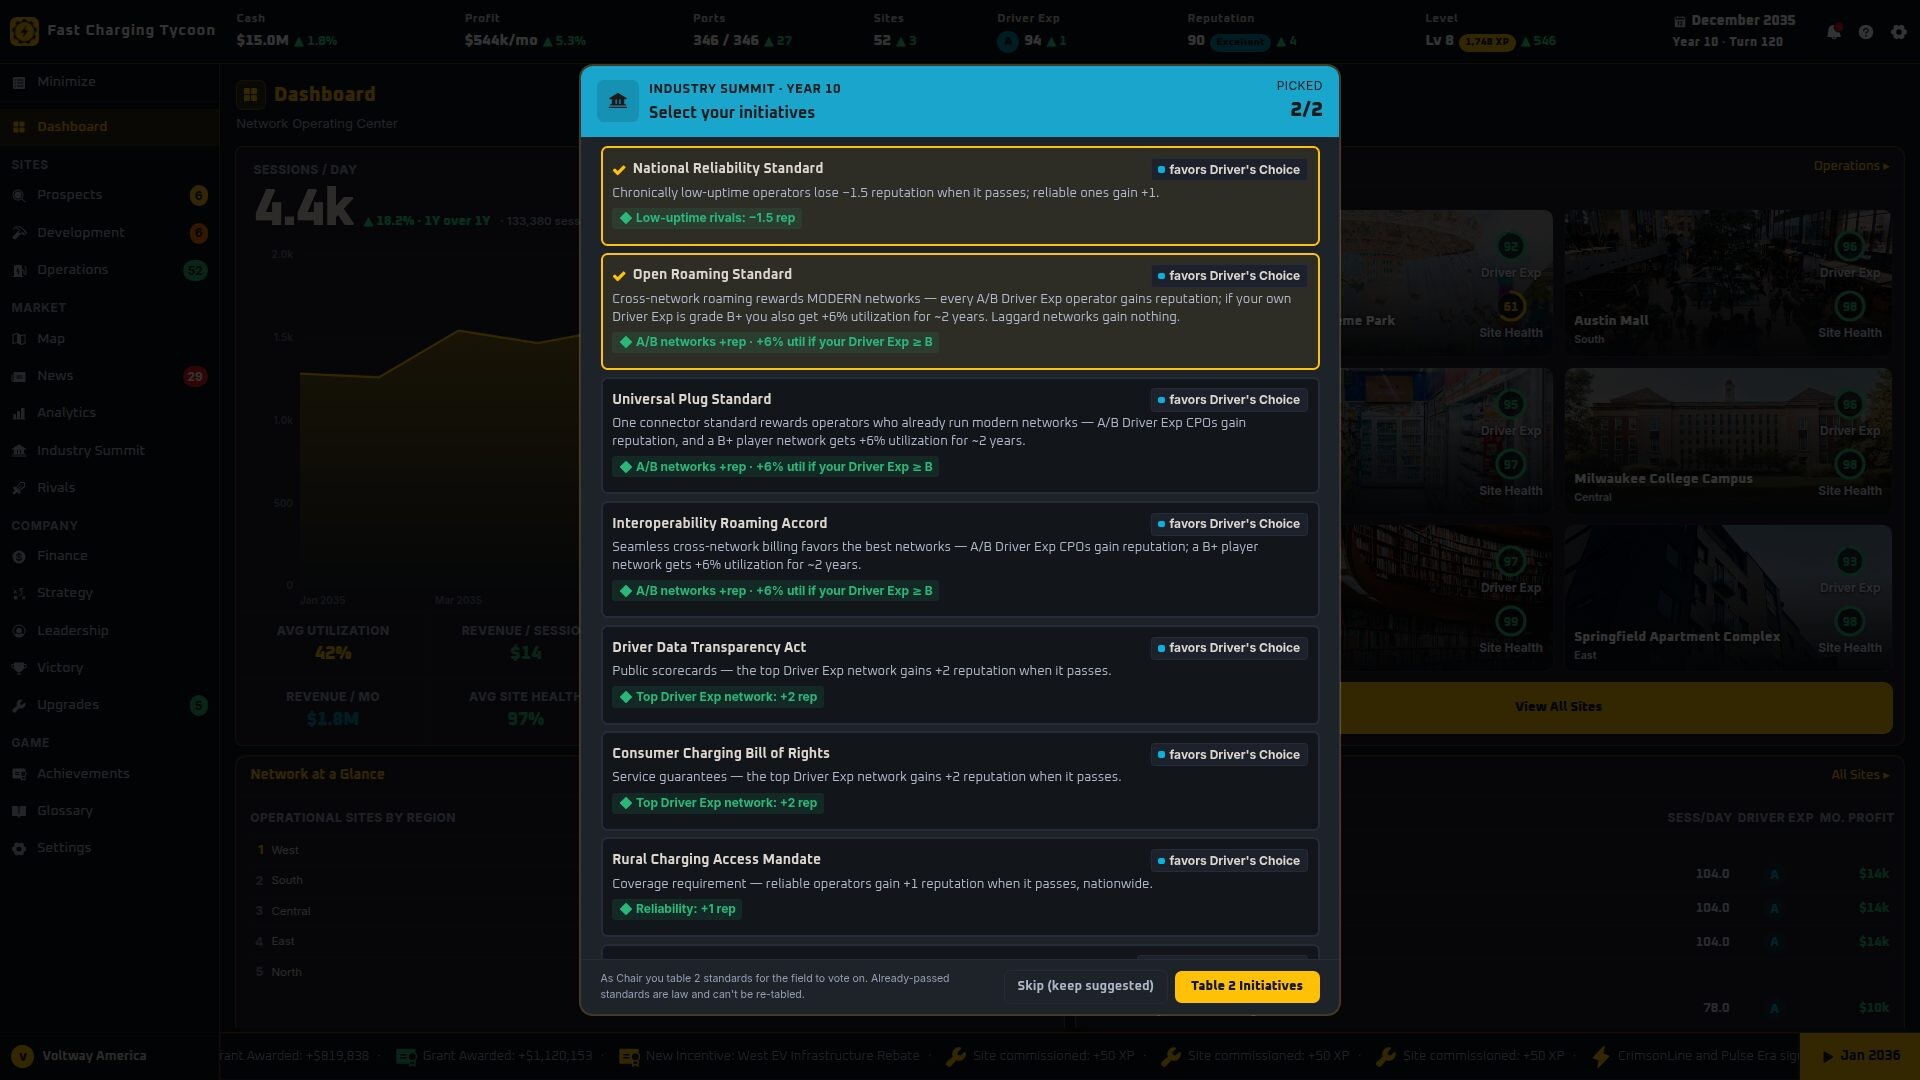Deselect the National Reliability Standard initiative
1920x1080 pixels.
coord(960,196)
